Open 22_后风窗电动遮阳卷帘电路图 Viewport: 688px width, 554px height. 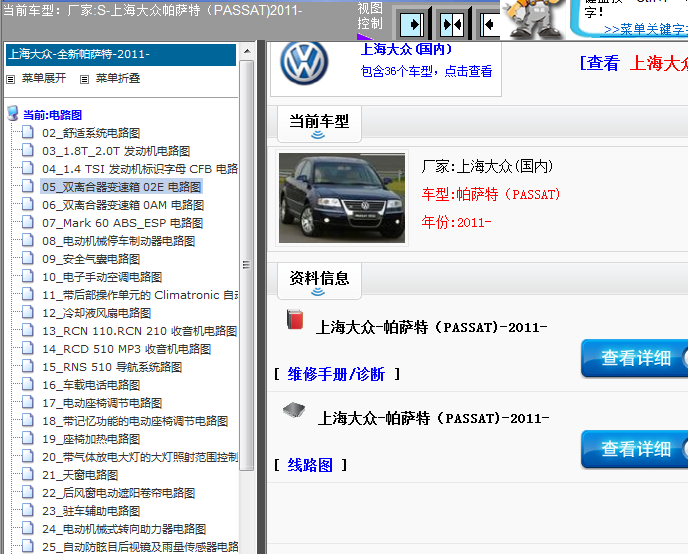[x=118, y=493]
